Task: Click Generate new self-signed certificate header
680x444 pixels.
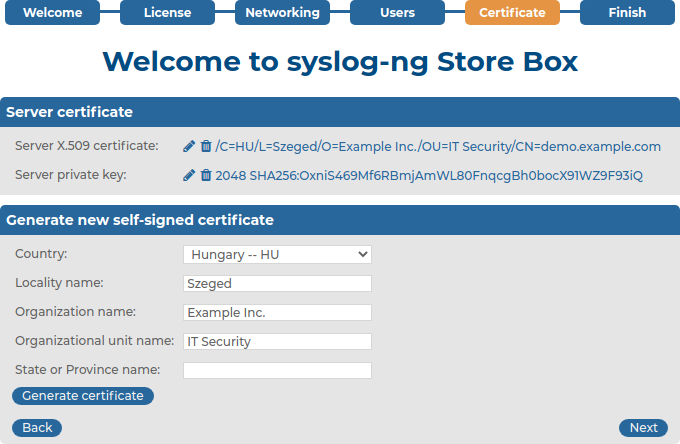Action: 340,220
